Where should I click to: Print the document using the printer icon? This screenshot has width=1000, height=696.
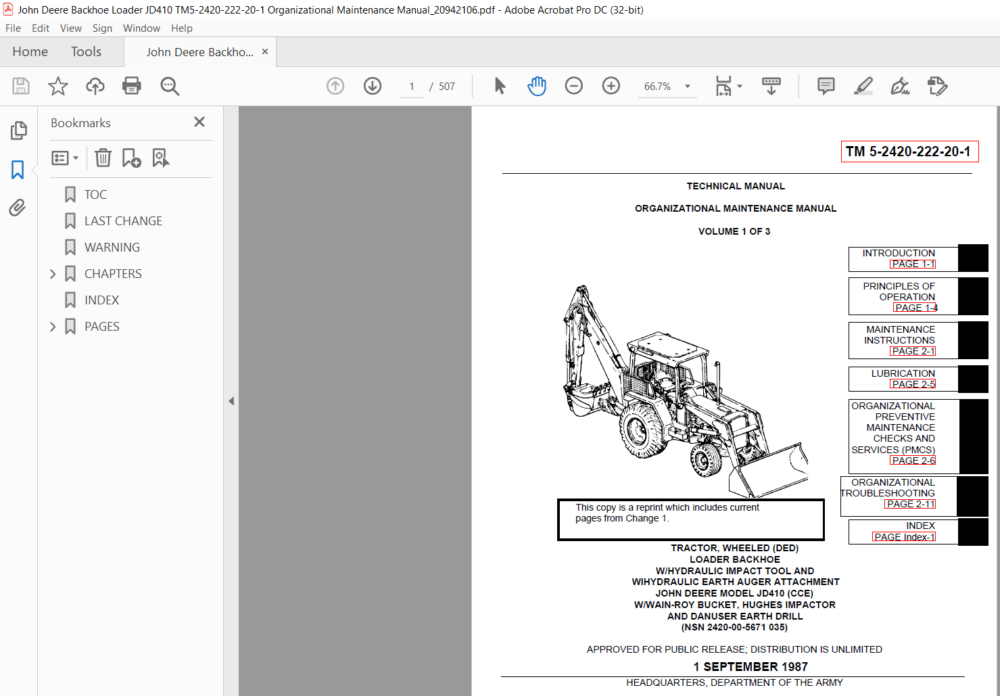tap(131, 86)
